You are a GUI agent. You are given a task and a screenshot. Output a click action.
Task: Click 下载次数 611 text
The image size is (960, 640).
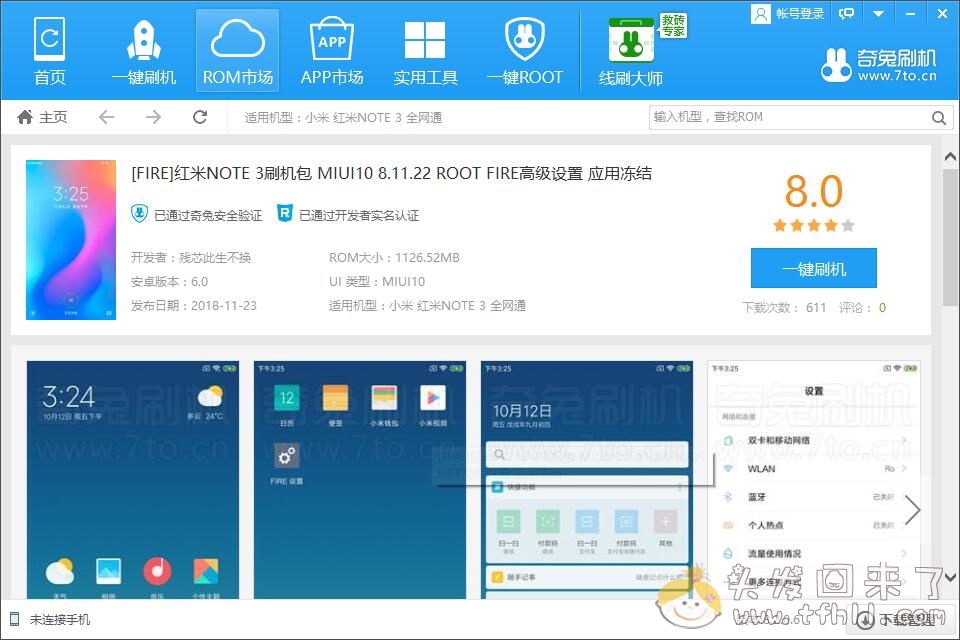784,307
